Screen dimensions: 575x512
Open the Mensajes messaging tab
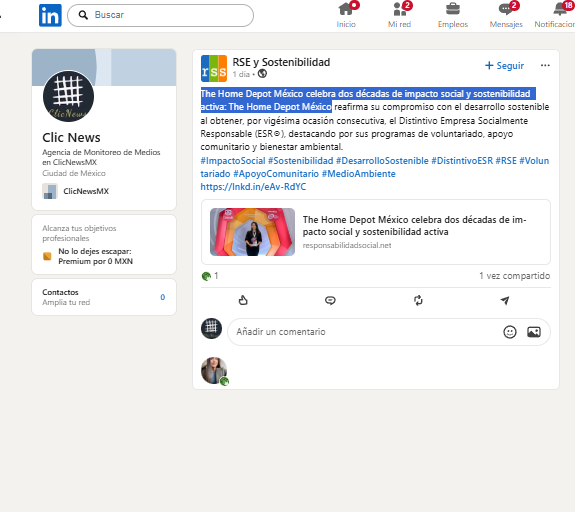(x=506, y=15)
